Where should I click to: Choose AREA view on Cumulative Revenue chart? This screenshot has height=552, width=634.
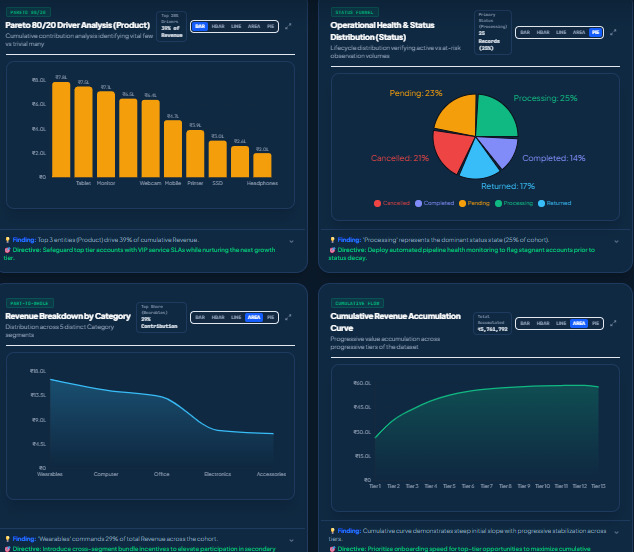(x=579, y=324)
